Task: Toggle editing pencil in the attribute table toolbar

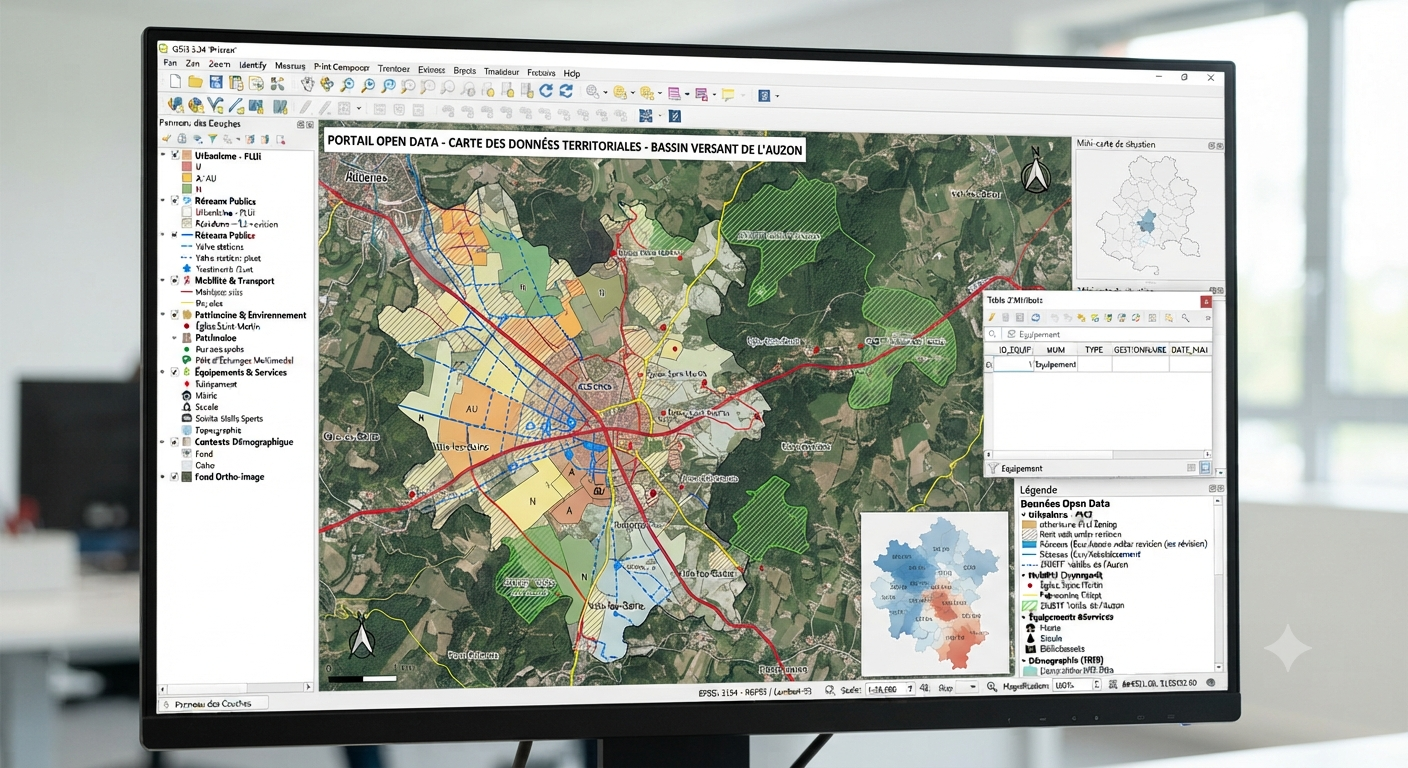Action: 992,317
